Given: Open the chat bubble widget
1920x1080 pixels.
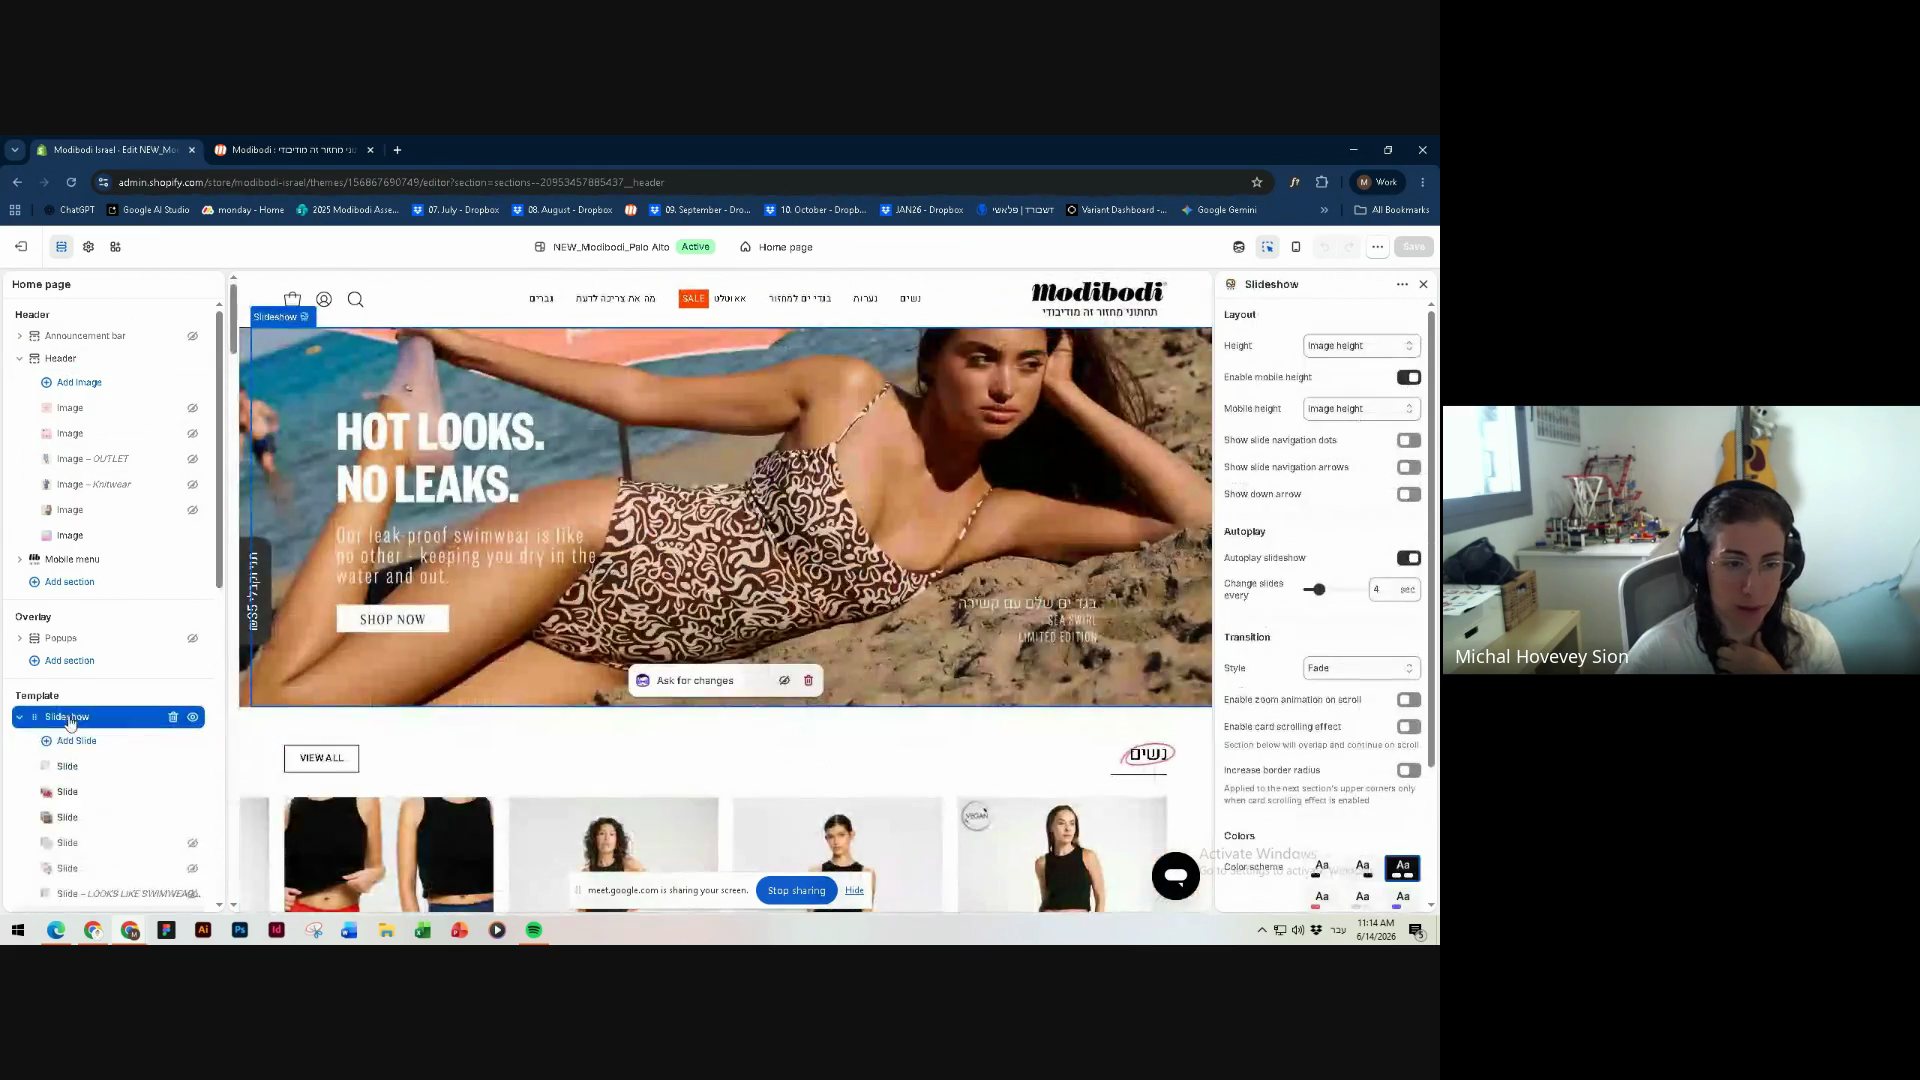Looking at the screenshot, I should (x=1176, y=876).
